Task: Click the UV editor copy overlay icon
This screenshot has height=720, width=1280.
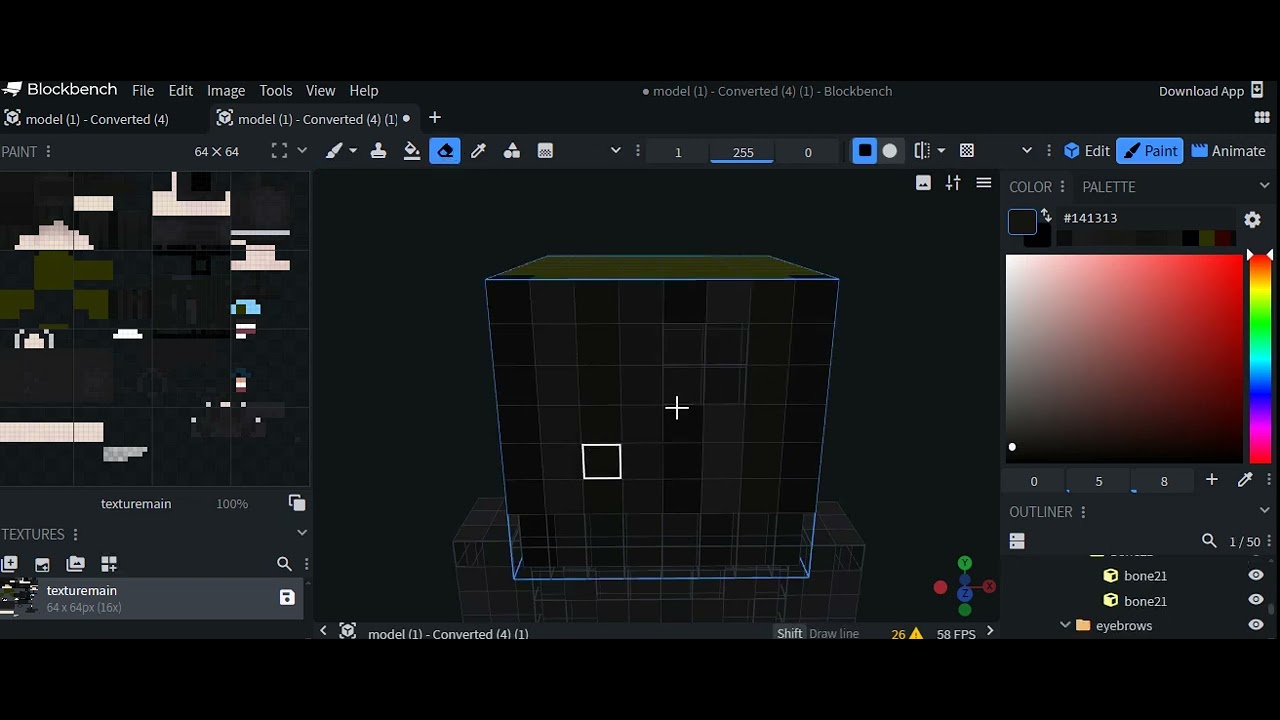Action: tap(297, 503)
